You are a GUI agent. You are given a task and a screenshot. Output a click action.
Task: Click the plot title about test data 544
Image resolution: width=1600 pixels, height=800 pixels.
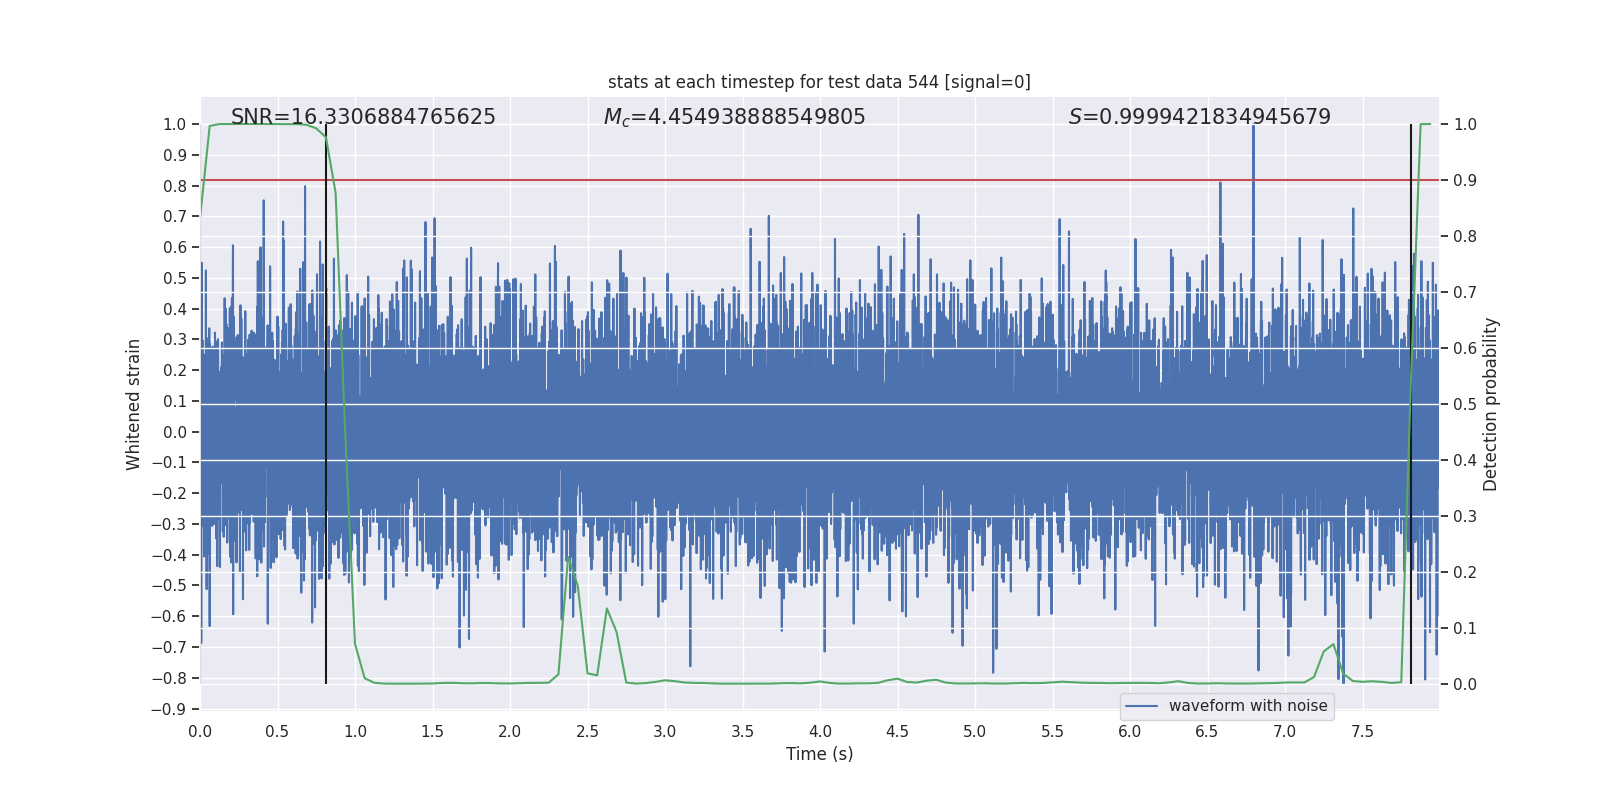pos(819,82)
